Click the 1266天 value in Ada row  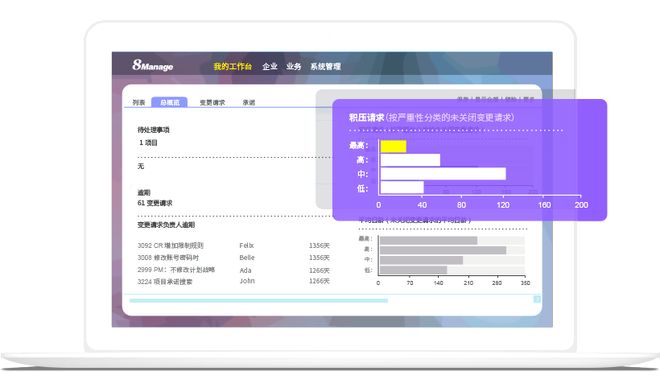click(319, 270)
